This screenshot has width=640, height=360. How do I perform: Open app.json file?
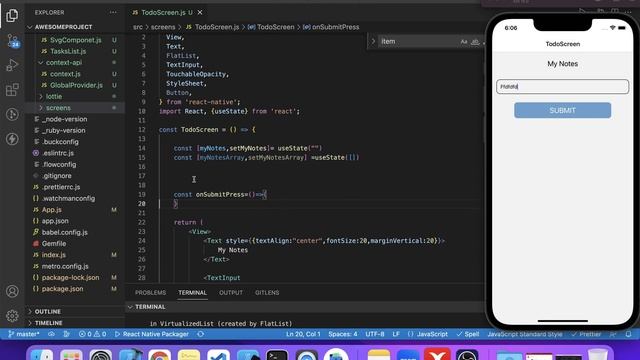(55, 221)
